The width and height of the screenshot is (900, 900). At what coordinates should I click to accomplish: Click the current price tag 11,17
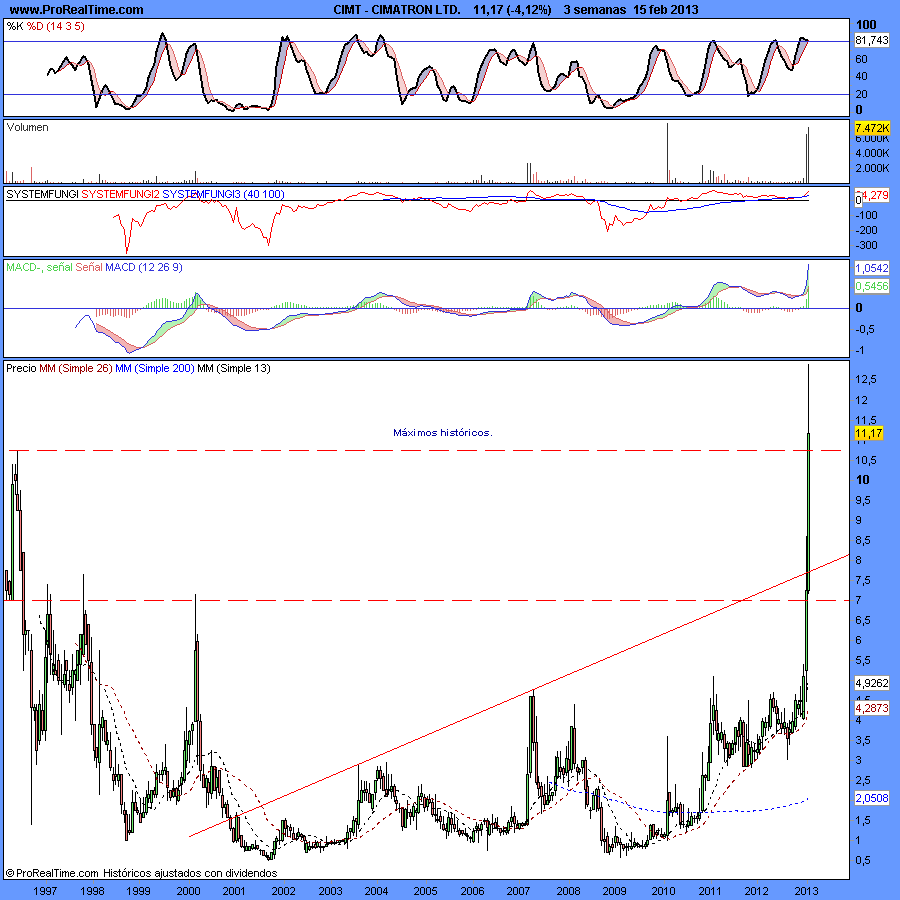pyautogui.click(x=869, y=433)
